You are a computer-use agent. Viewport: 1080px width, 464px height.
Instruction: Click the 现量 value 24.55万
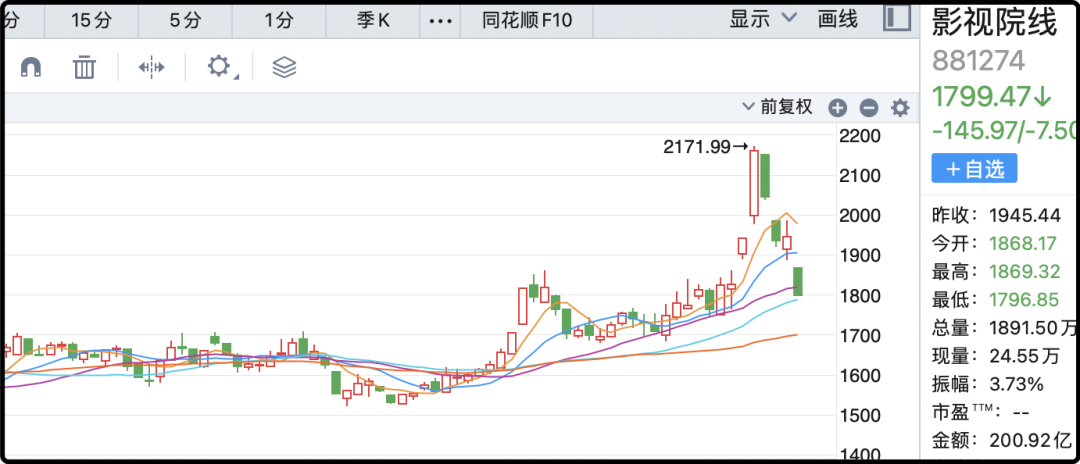click(1024, 356)
